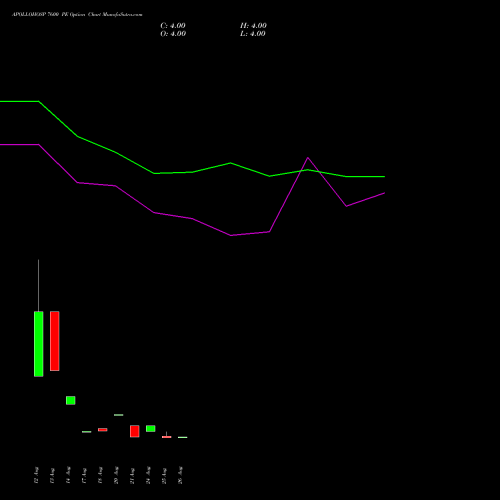Click the '26 Aug' date label

point(180,476)
